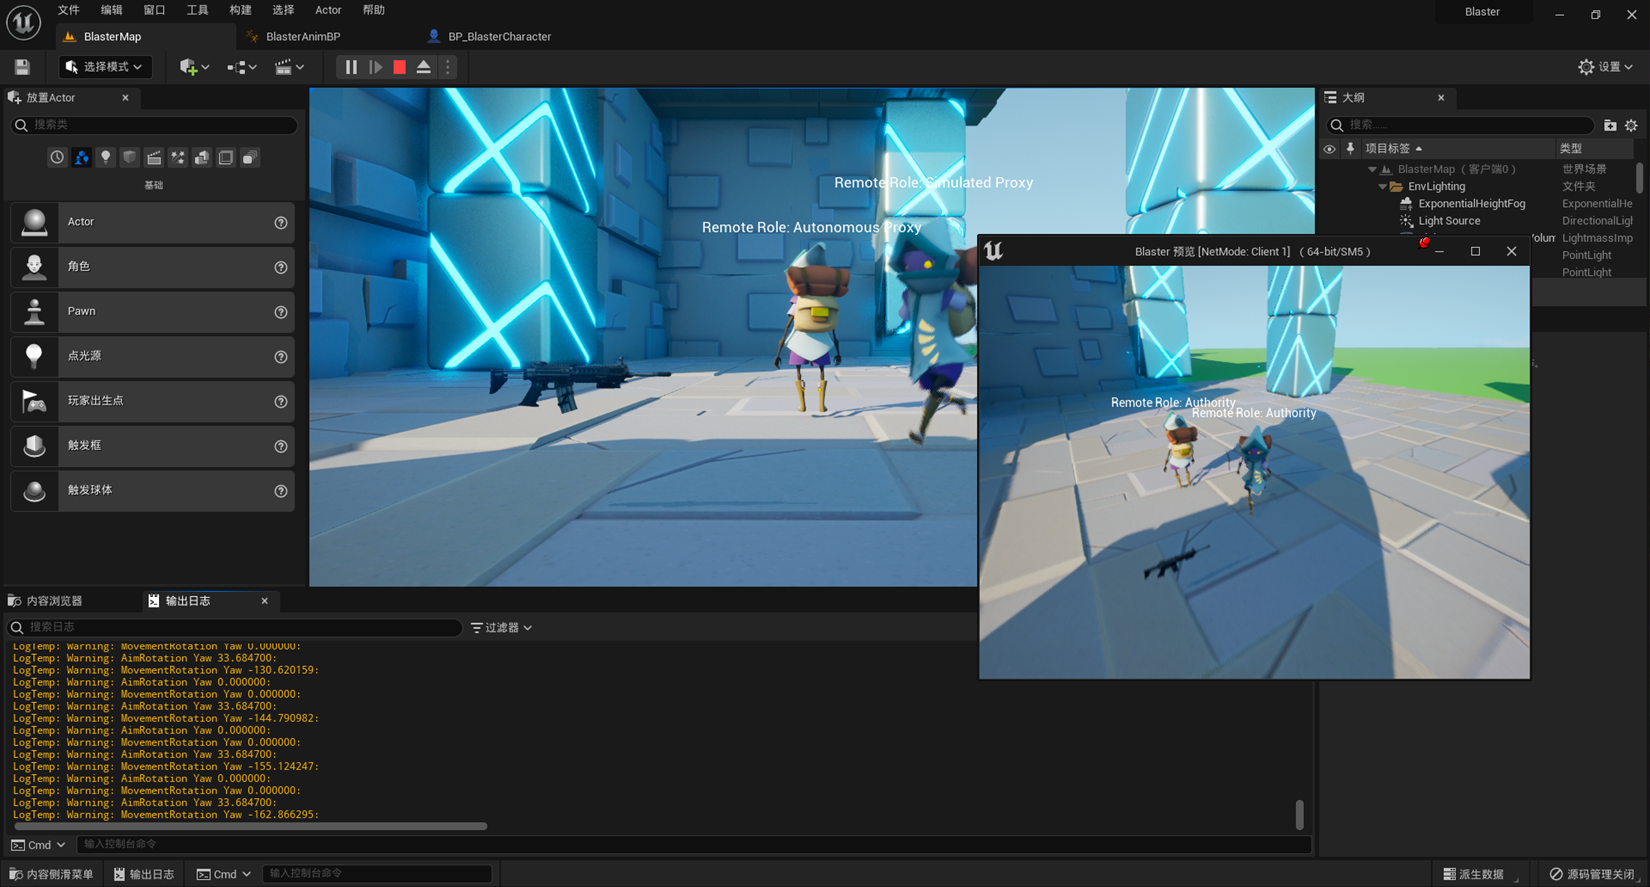Open the 文件 menu

pyautogui.click(x=69, y=10)
